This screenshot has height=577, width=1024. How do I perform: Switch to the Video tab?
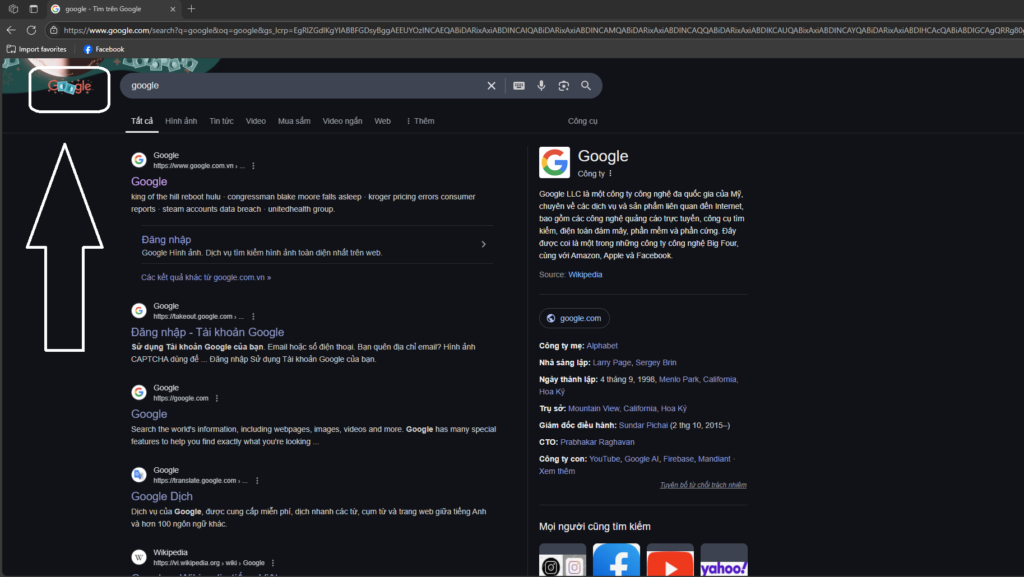[x=255, y=121]
